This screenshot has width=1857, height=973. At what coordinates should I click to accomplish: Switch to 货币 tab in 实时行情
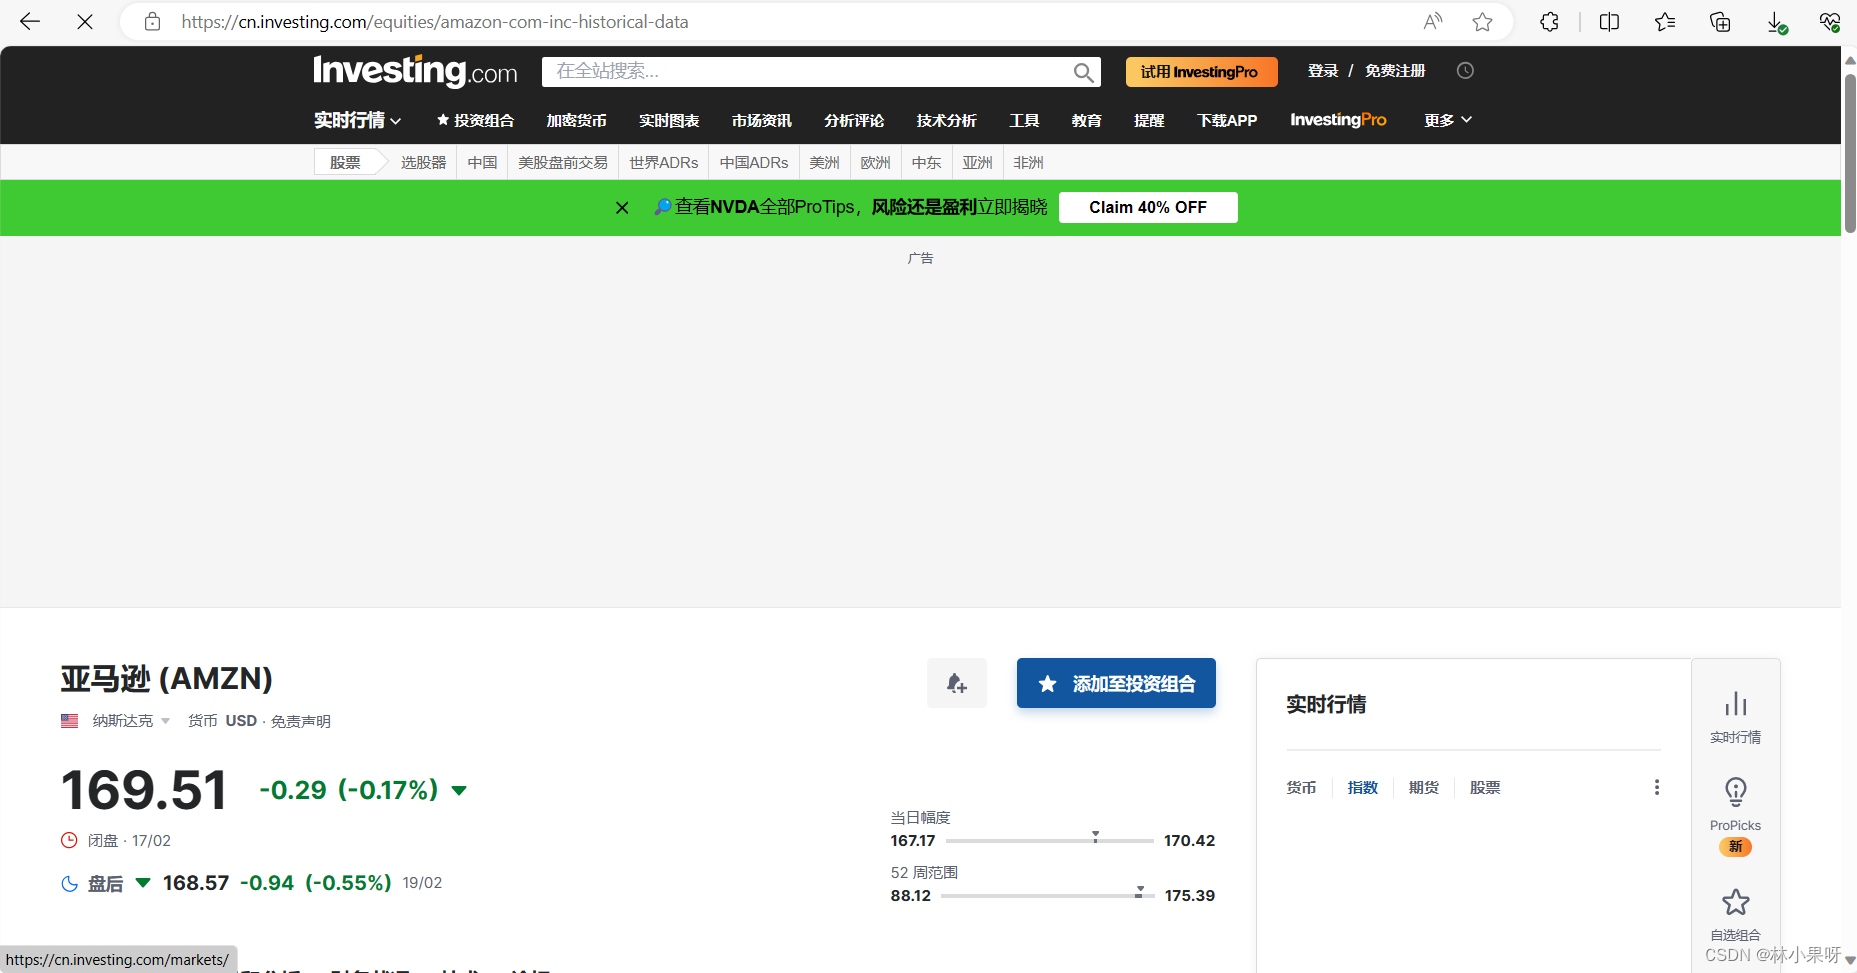click(1301, 787)
